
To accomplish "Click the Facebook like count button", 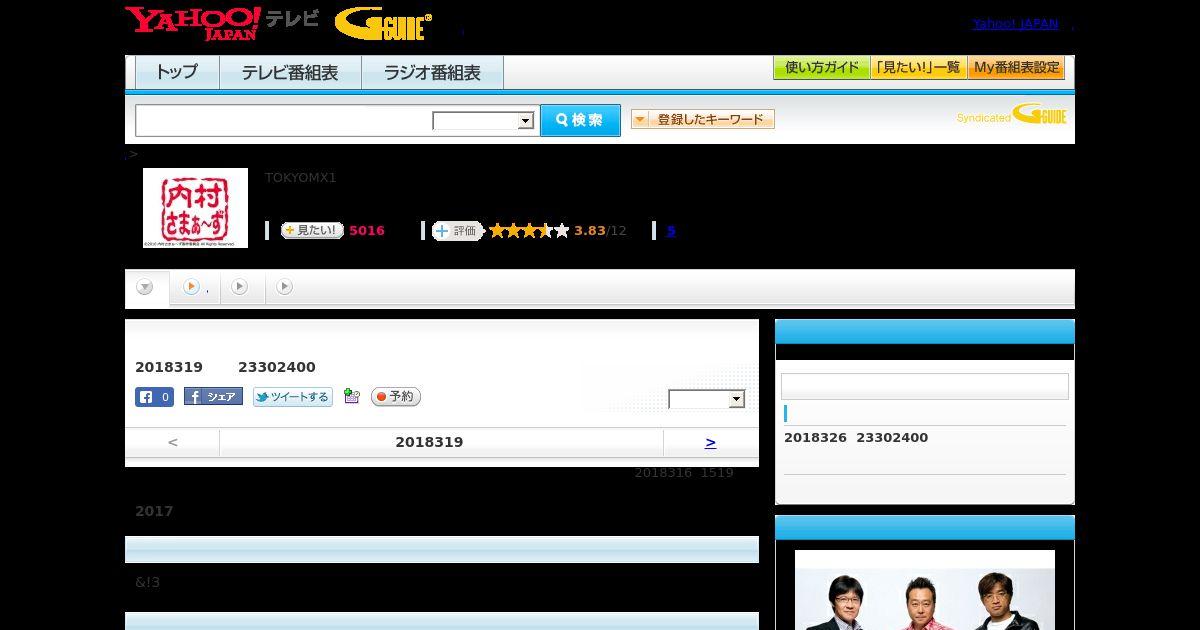I will tap(155, 397).
